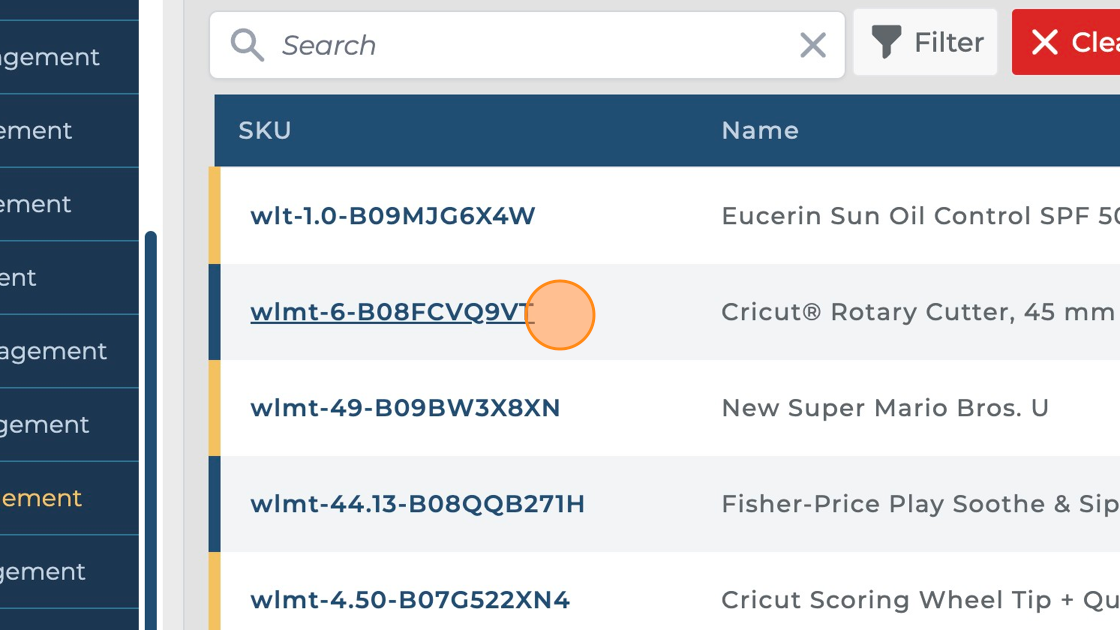The image size is (1120, 630).
Task: Select the New Super Mario Bros. U name
Action: click(x=885, y=408)
